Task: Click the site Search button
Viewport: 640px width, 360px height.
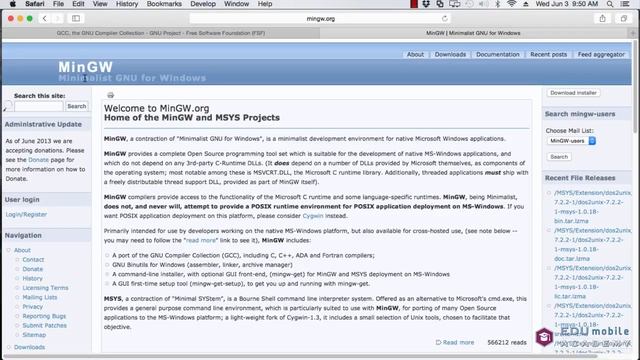Action: point(76,106)
